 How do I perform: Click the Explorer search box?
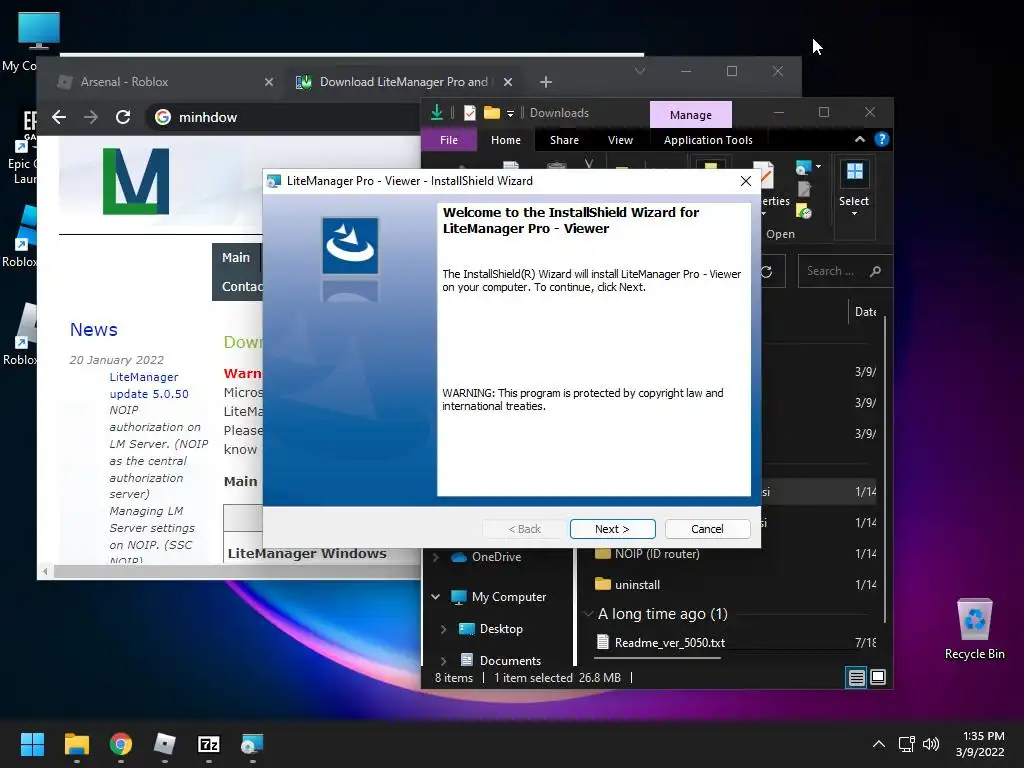pos(845,271)
